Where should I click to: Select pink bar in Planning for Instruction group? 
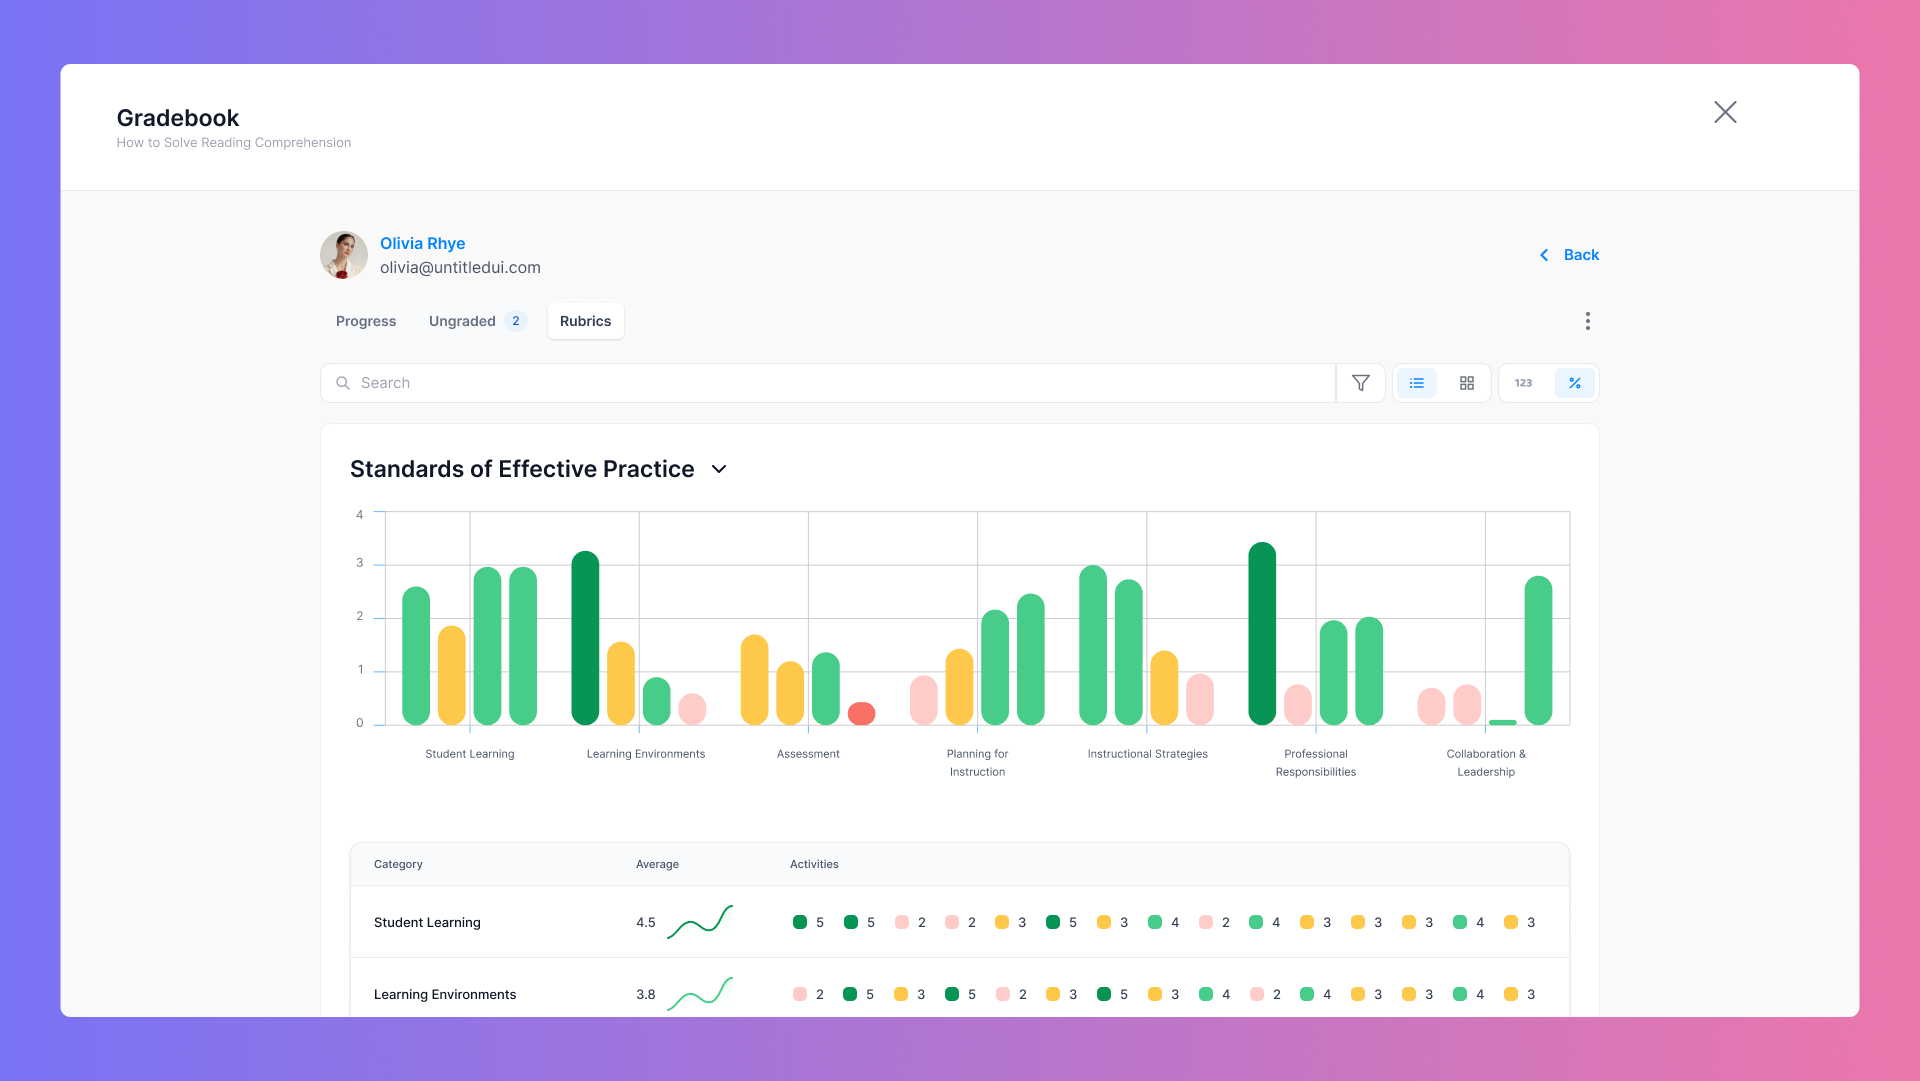924,700
